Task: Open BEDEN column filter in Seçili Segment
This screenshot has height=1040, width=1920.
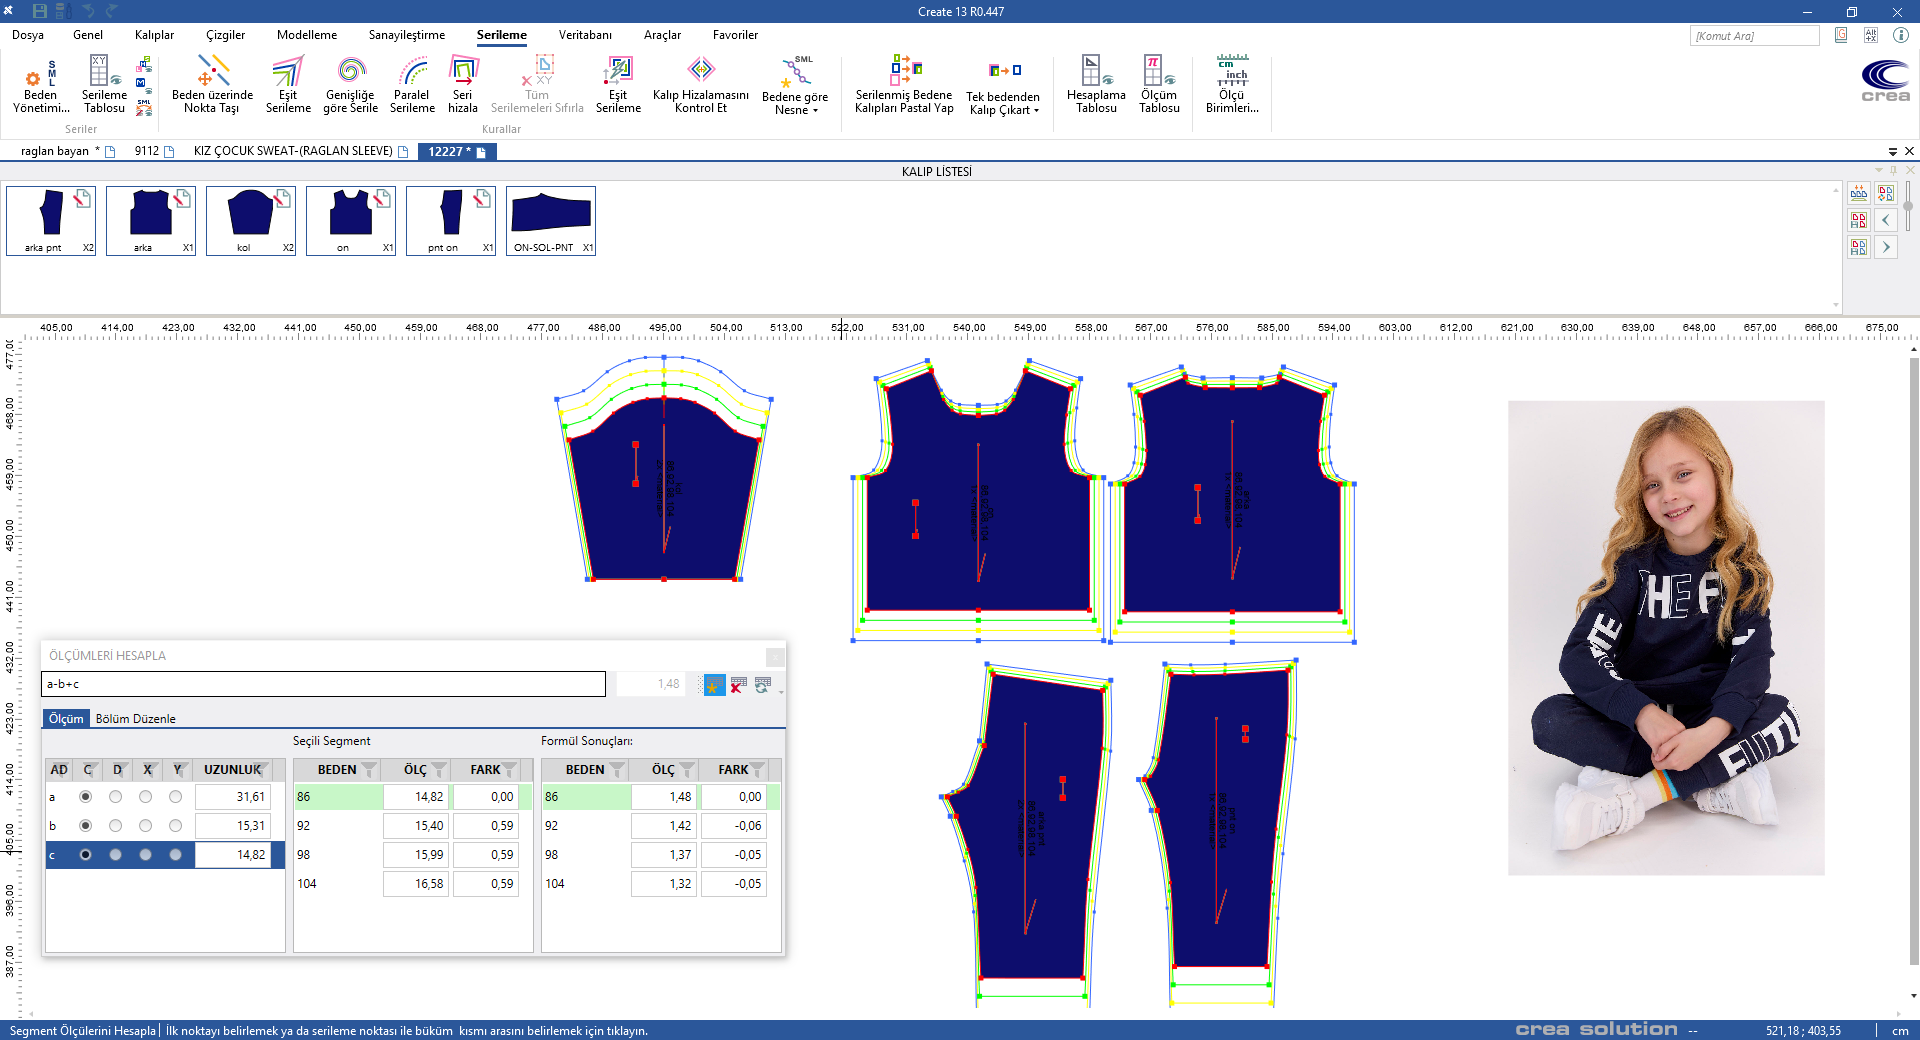Action: pyautogui.click(x=370, y=770)
